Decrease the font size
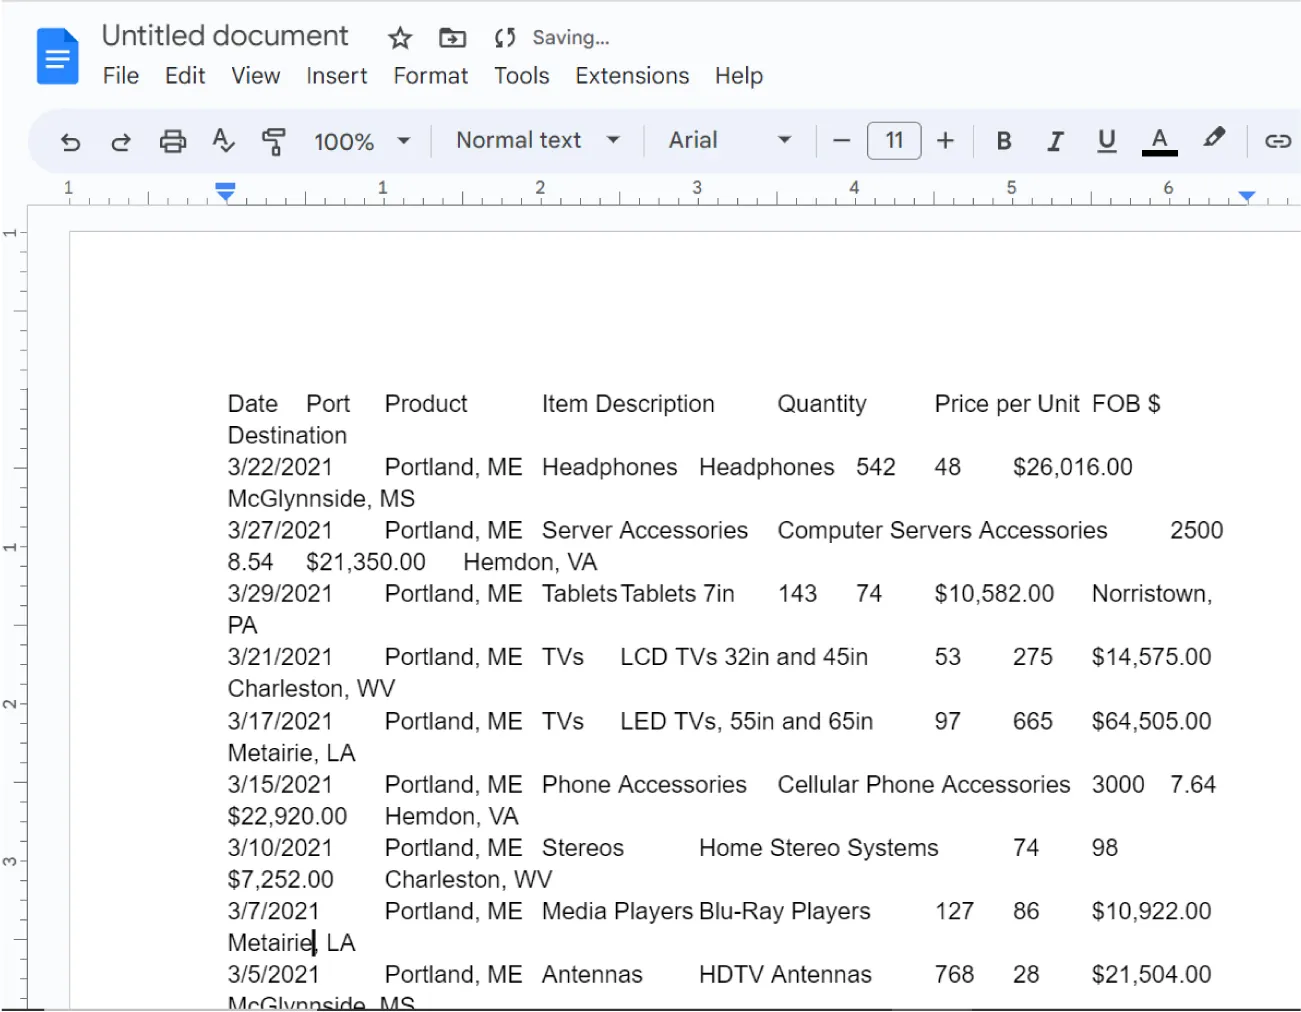This screenshot has width=1301, height=1012. pyautogui.click(x=841, y=141)
